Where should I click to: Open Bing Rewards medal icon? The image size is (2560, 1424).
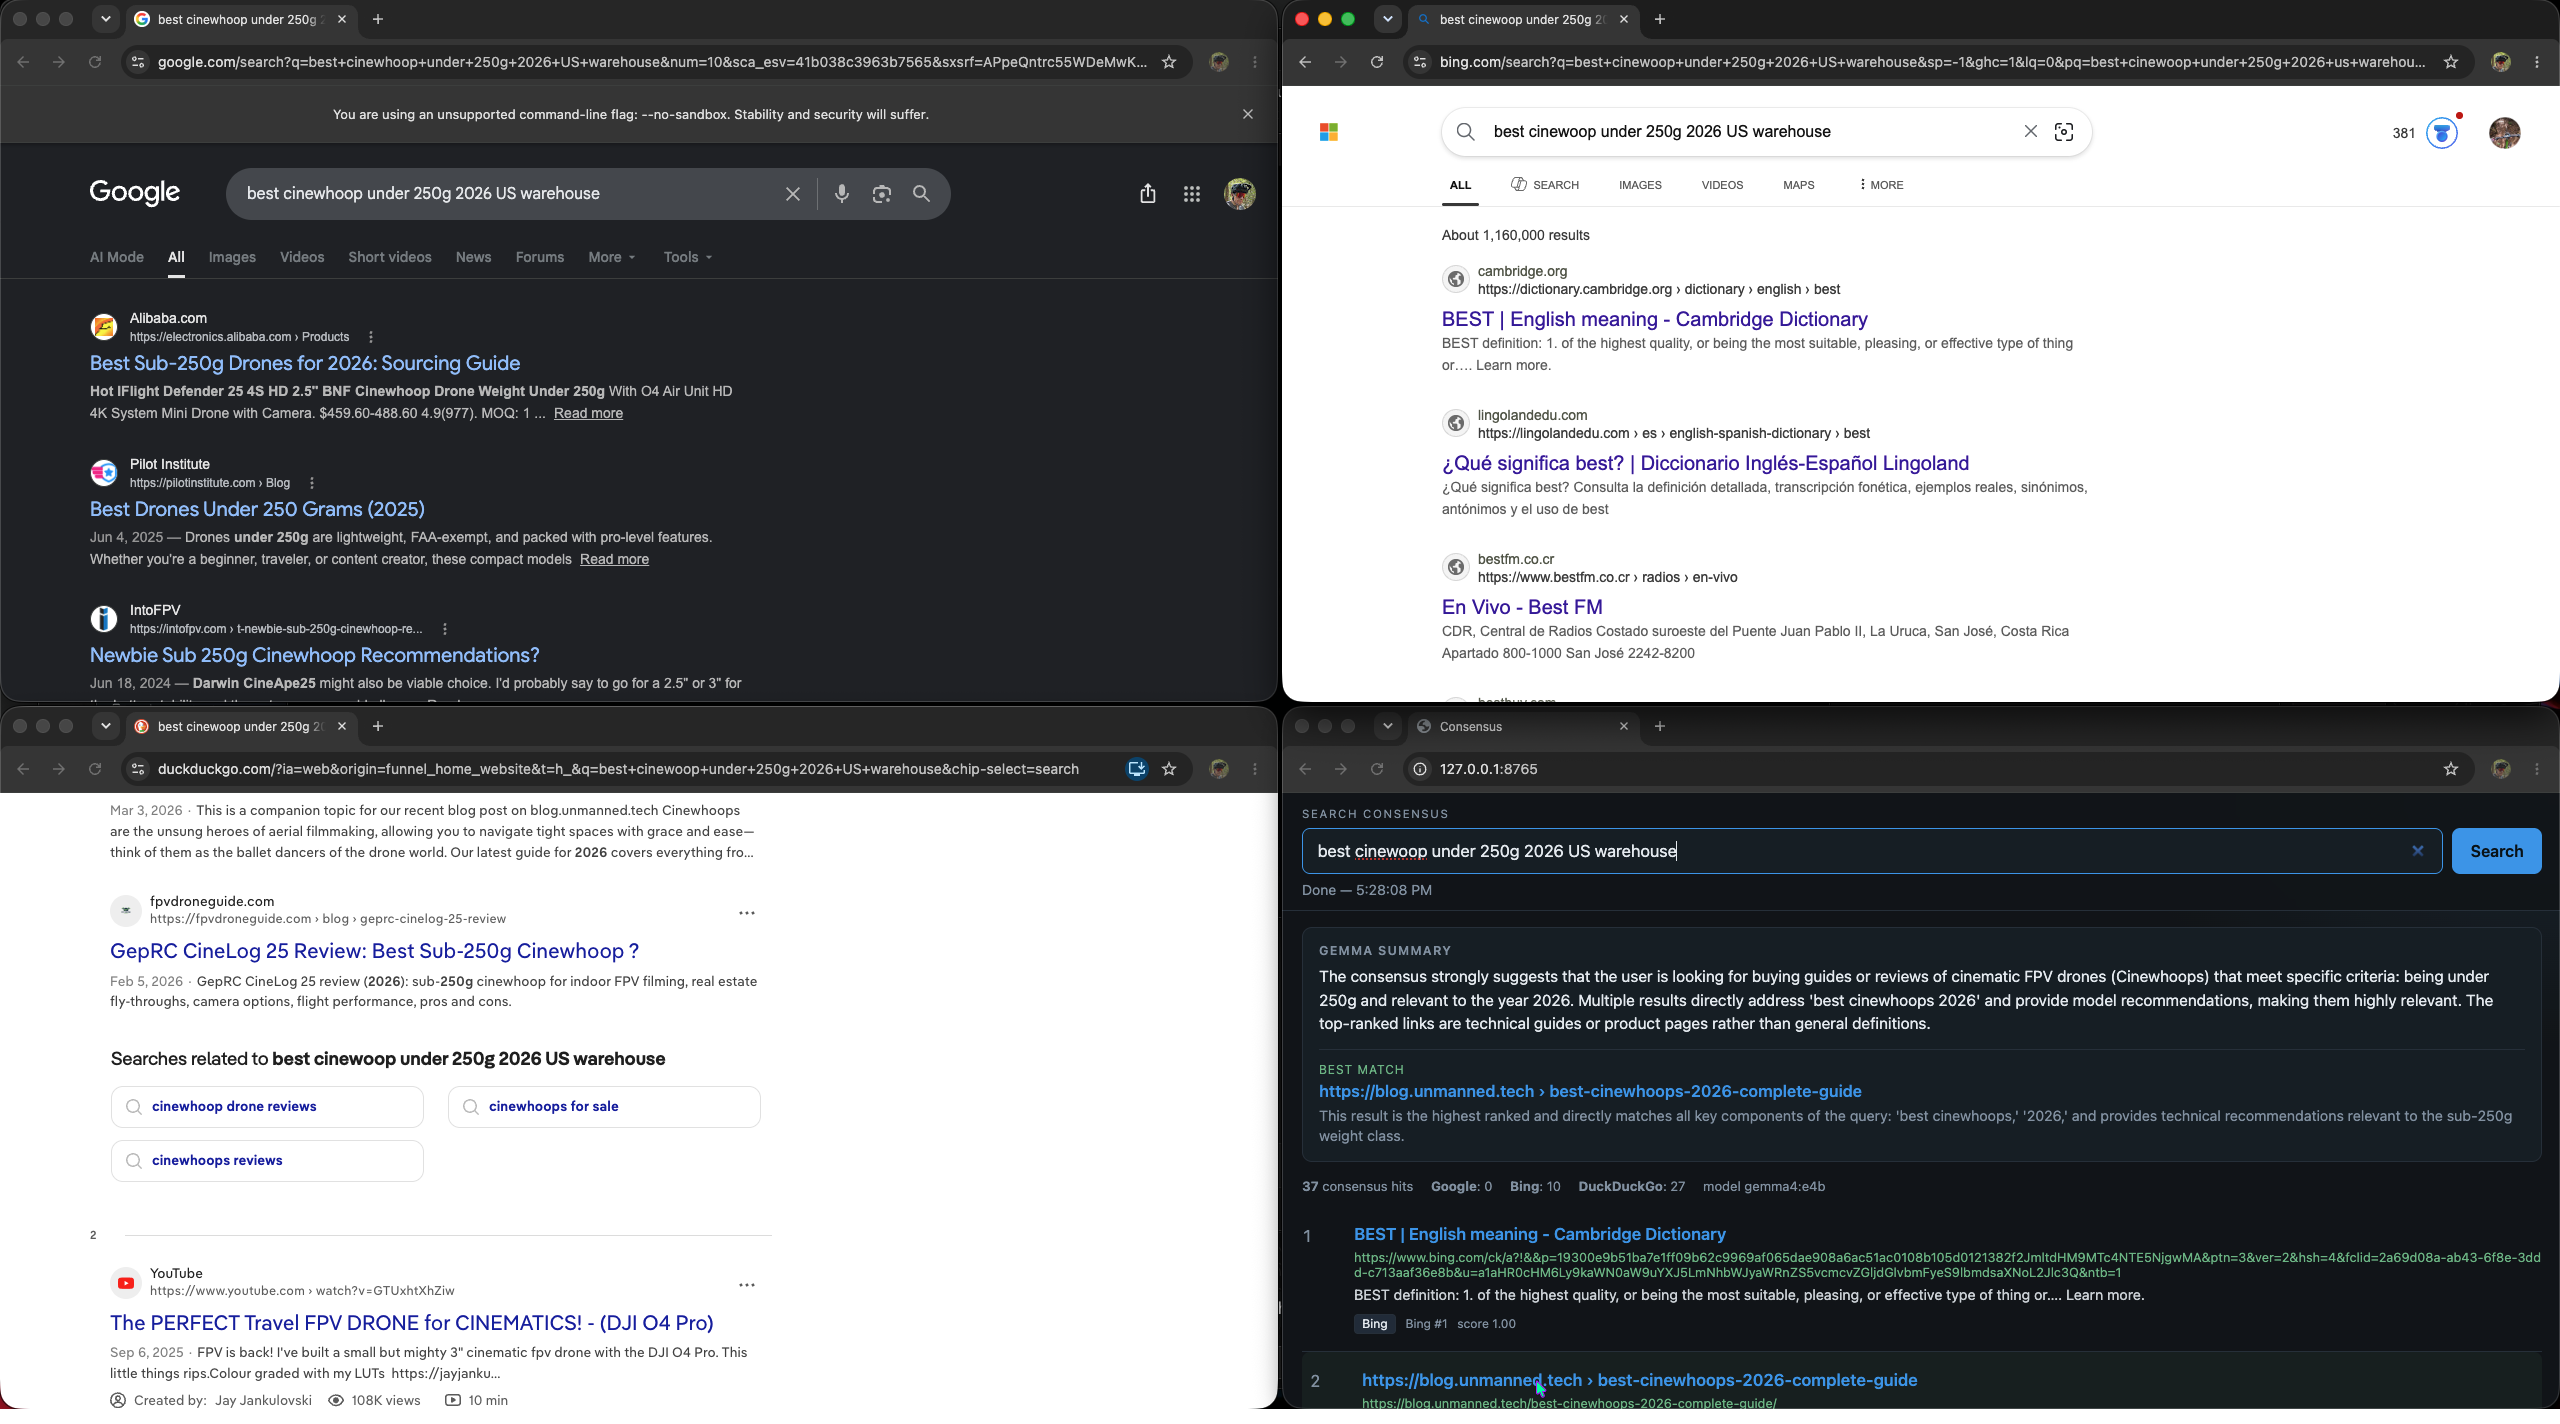point(2441,133)
